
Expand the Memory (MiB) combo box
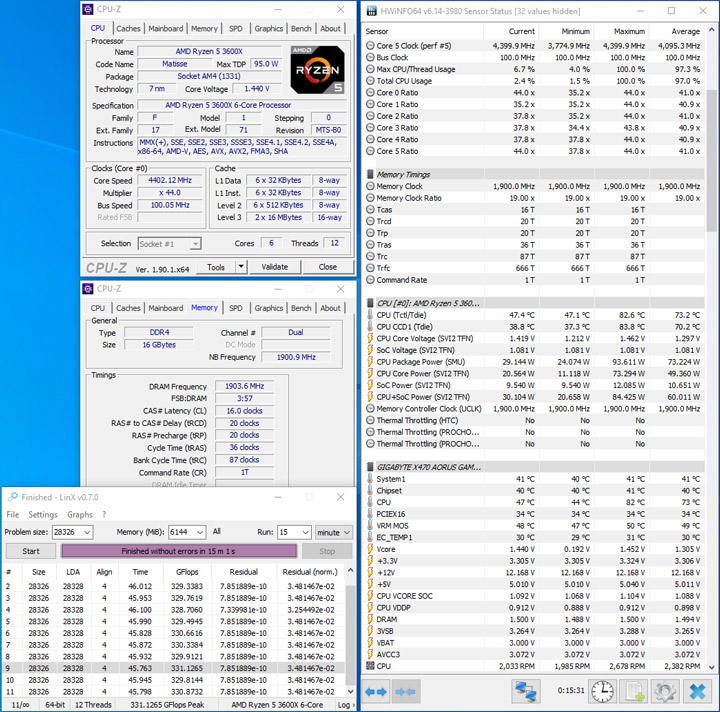click(201, 533)
